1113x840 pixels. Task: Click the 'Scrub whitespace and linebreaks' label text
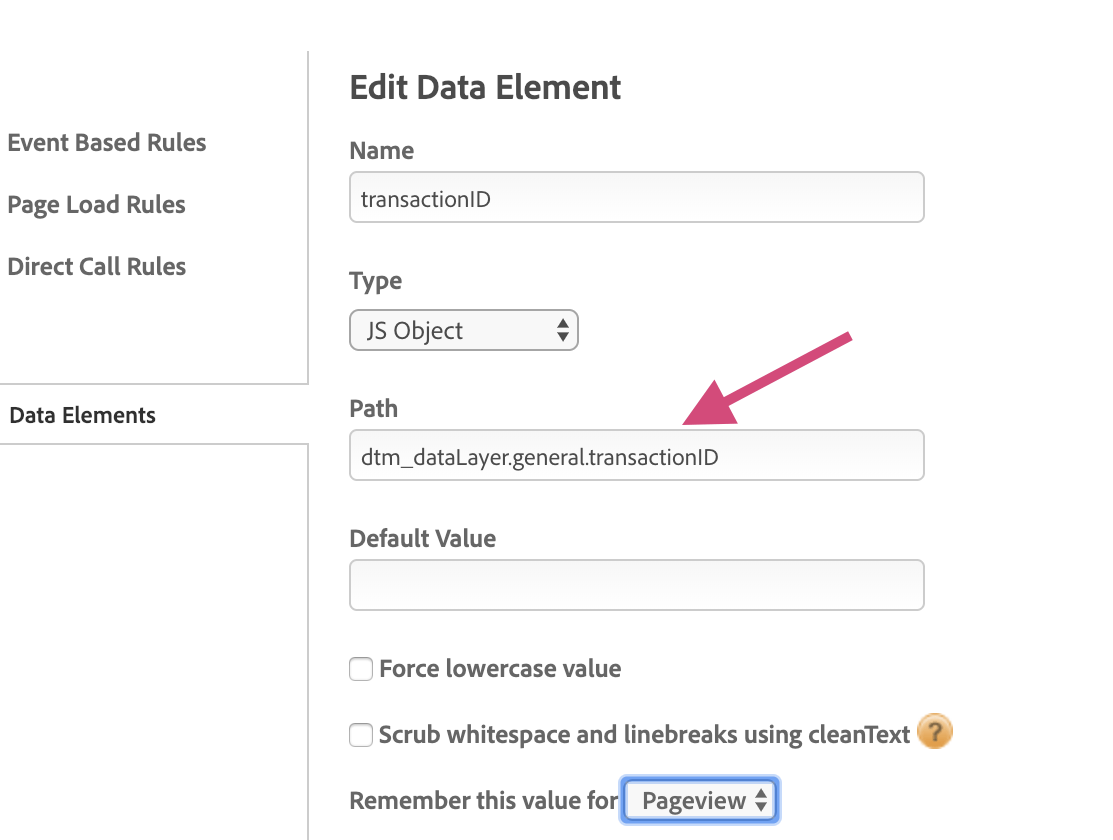644,735
